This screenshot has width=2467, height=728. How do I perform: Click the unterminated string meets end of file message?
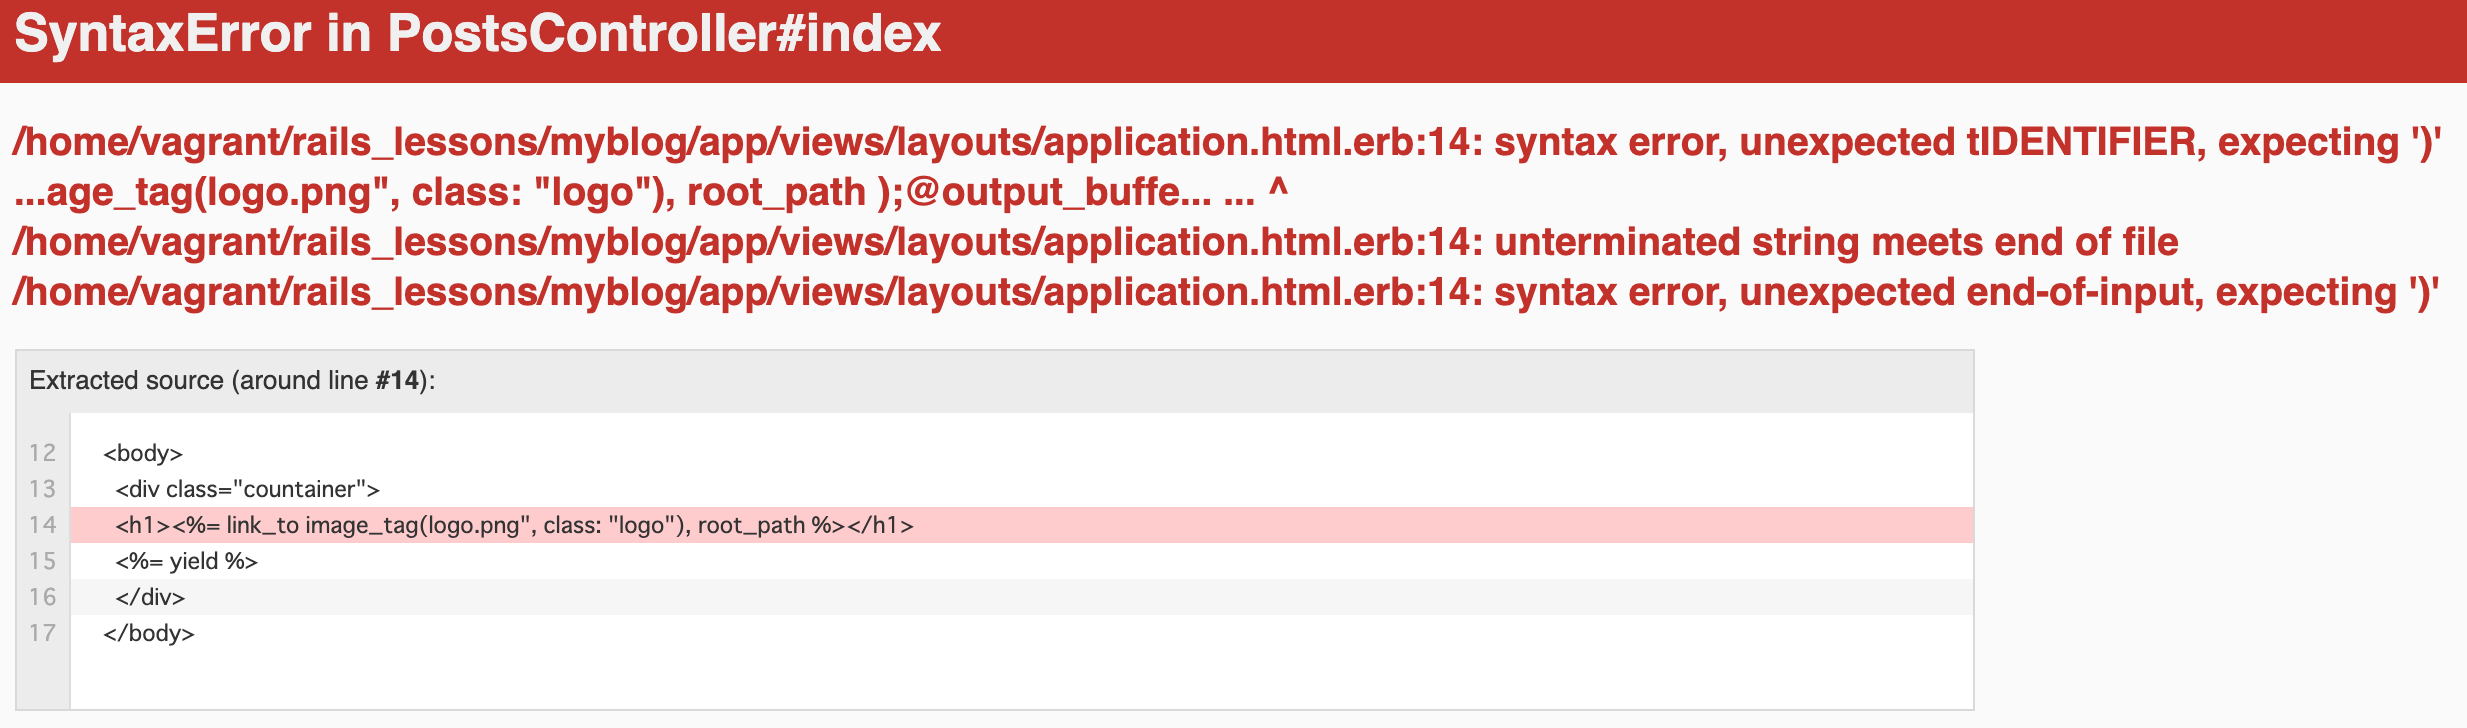[1095, 243]
